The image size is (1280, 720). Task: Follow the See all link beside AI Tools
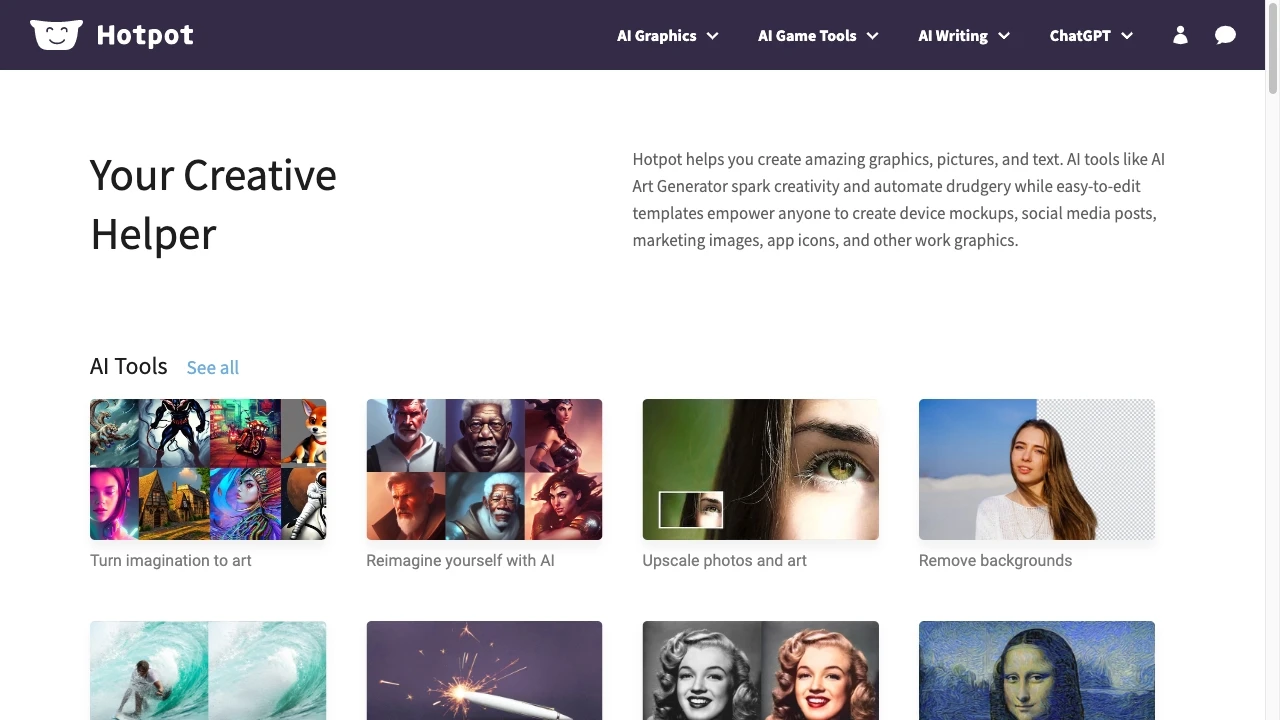(x=212, y=367)
